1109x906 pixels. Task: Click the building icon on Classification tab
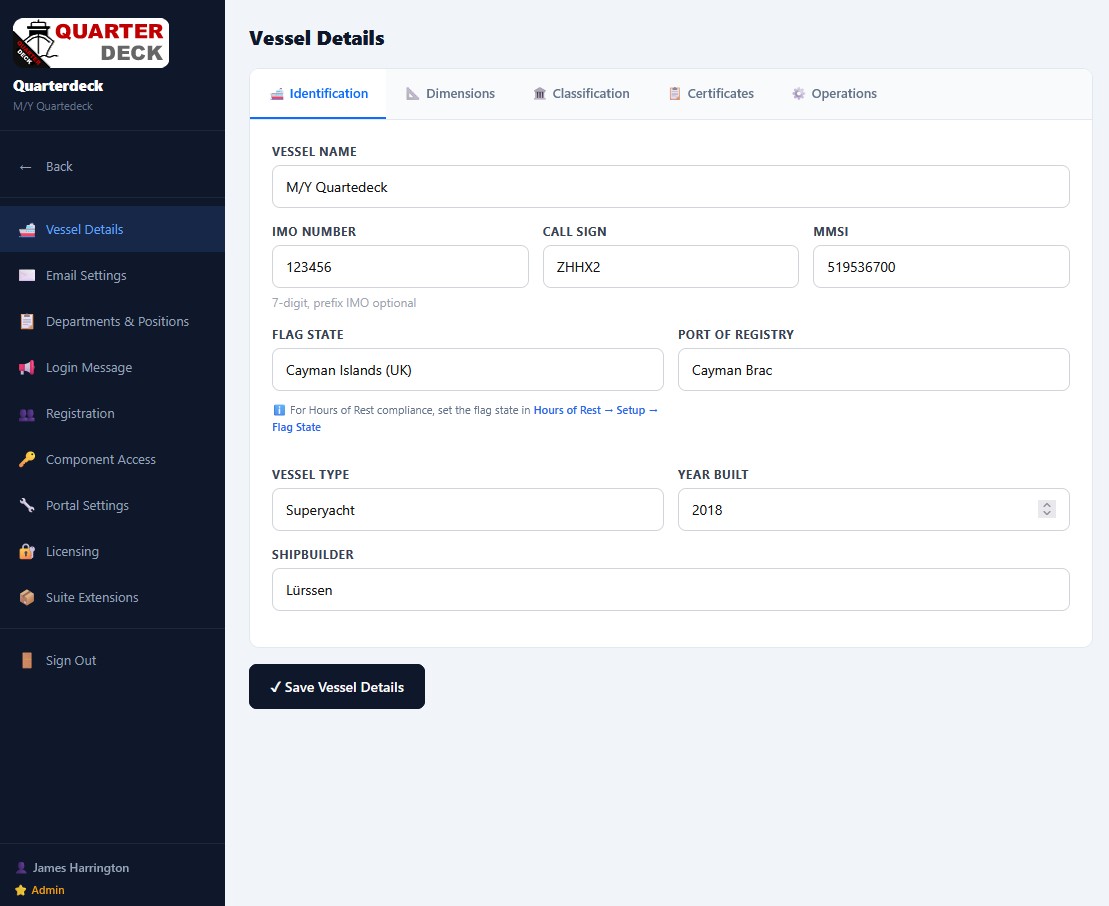540,94
